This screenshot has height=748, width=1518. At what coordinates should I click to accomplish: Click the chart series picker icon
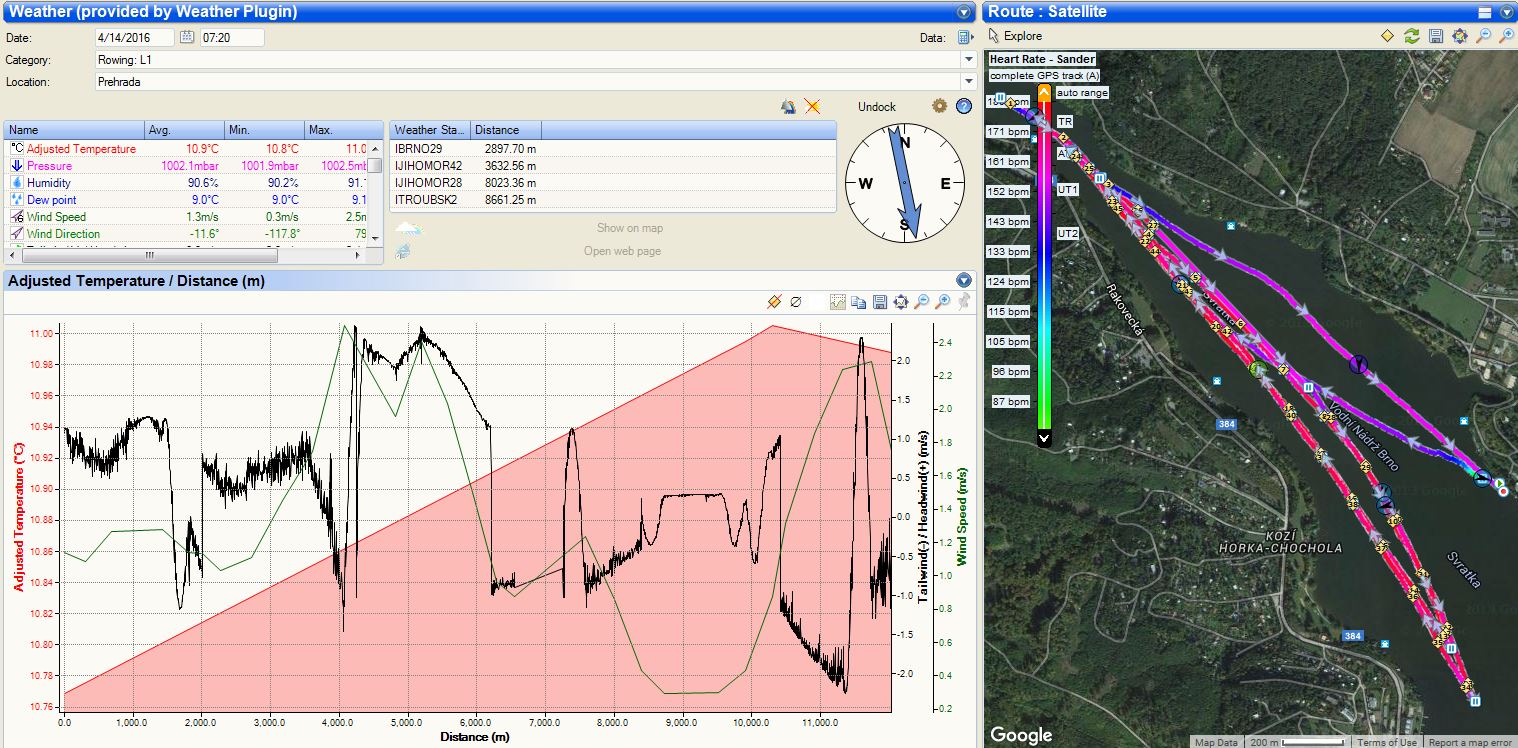[x=838, y=301]
